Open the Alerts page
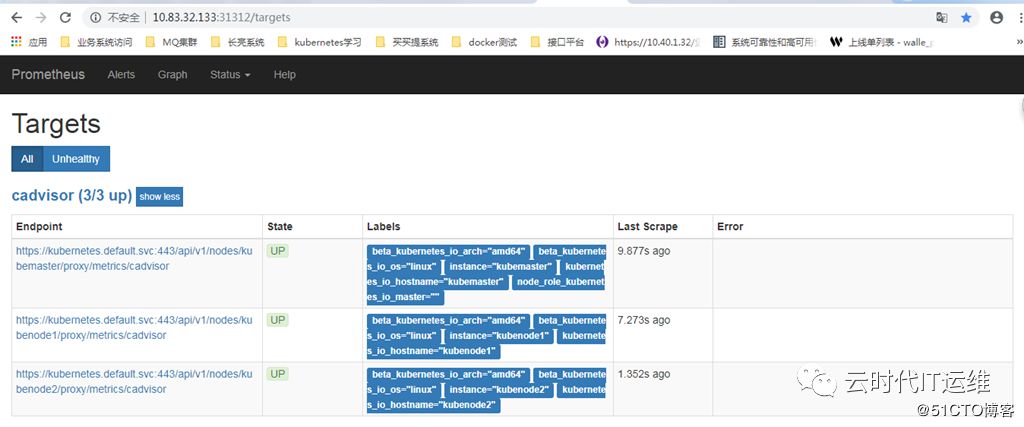Viewport: 1024px width, 427px height. [x=121, y=74]
